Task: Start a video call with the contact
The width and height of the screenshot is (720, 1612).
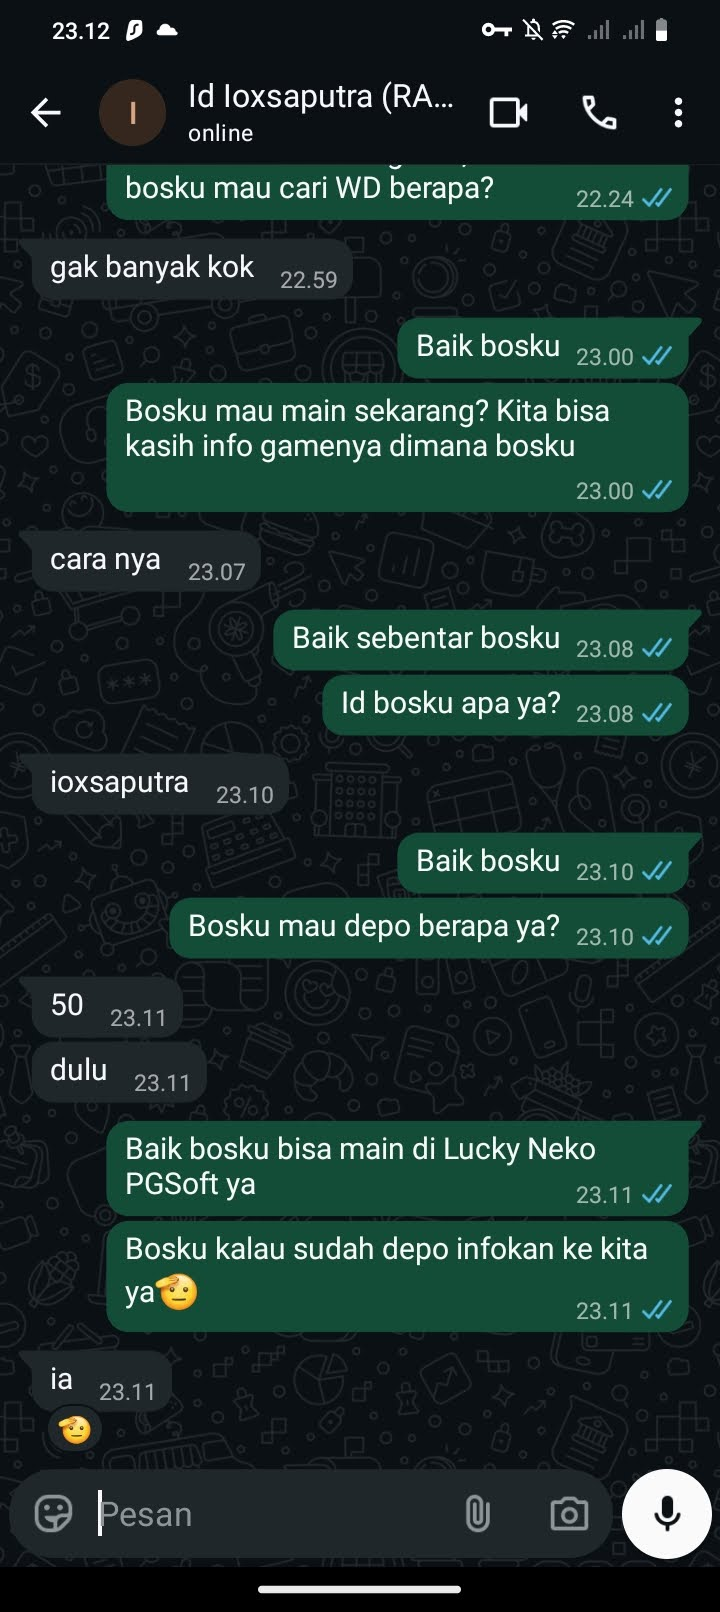Action: pyautogui.click(x=509, y=113)
